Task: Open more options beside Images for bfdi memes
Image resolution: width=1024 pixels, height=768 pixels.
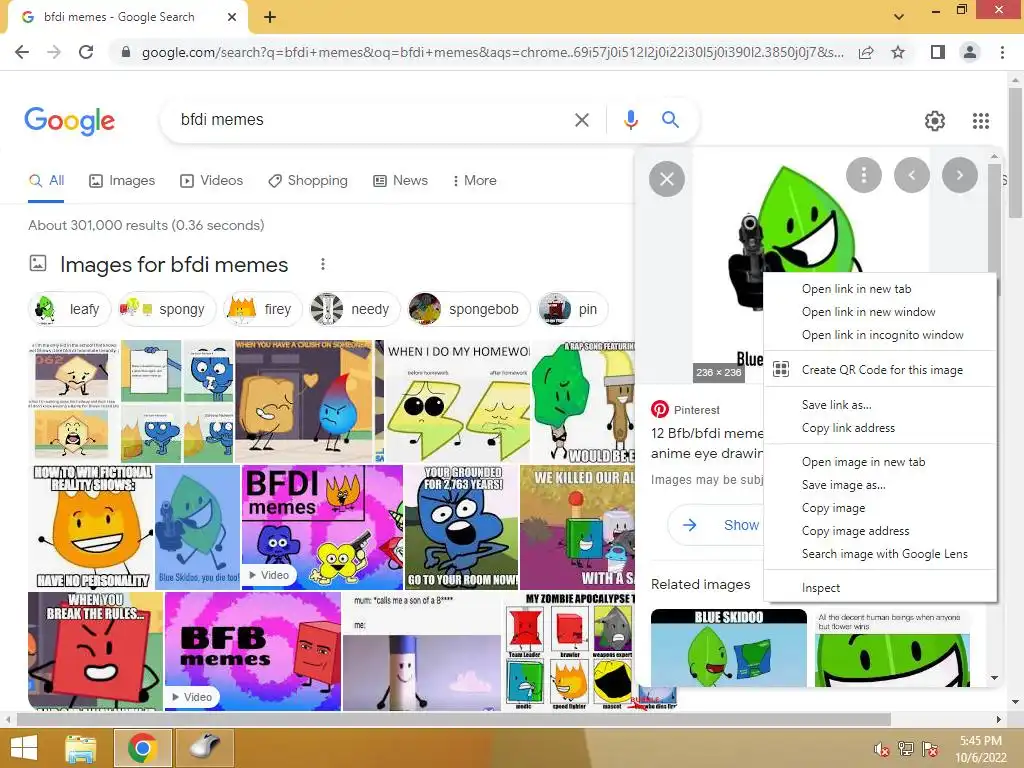Action: (323, 264)
